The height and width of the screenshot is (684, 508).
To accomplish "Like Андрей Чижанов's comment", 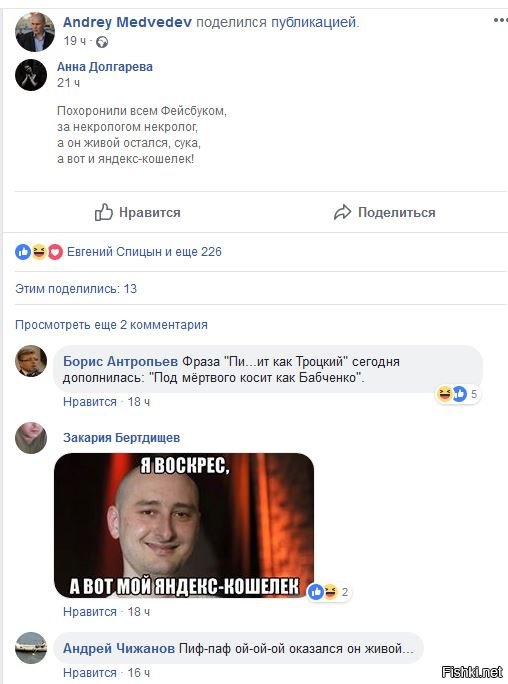I will coord(90,673).
